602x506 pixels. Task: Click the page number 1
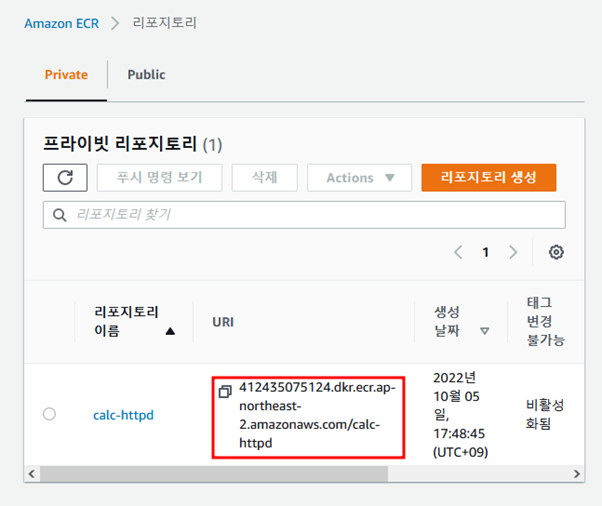click(486, 252)
